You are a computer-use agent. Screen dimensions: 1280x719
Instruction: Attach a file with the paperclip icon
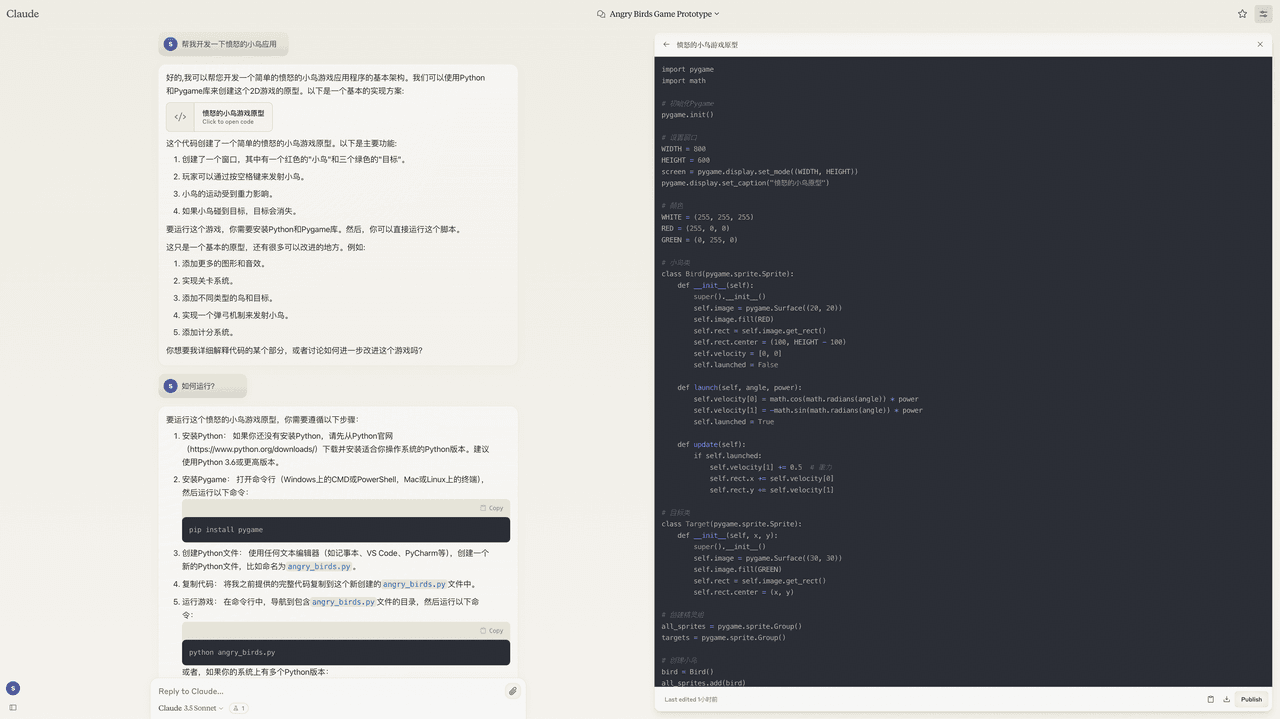click(x=512, y=691)
